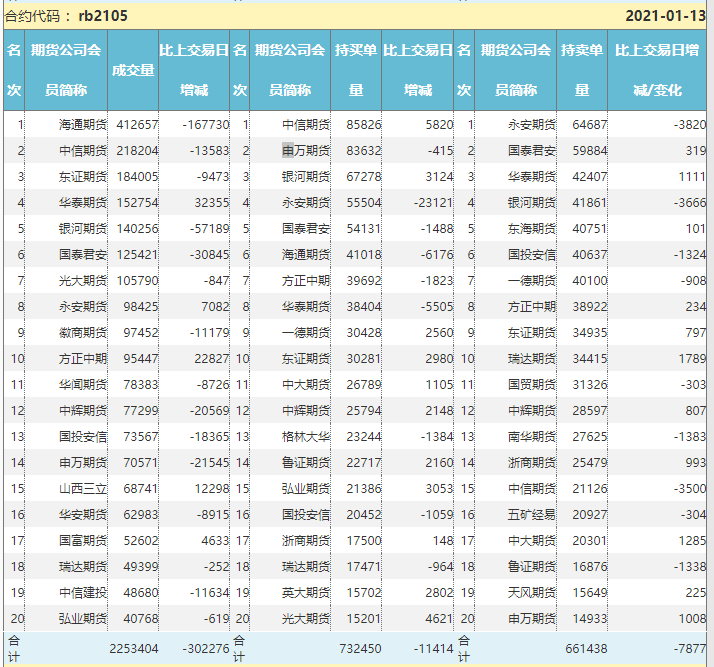Click 银河期货 with long position 67278
Screen dimensions: 714x667
coord(306,176)
